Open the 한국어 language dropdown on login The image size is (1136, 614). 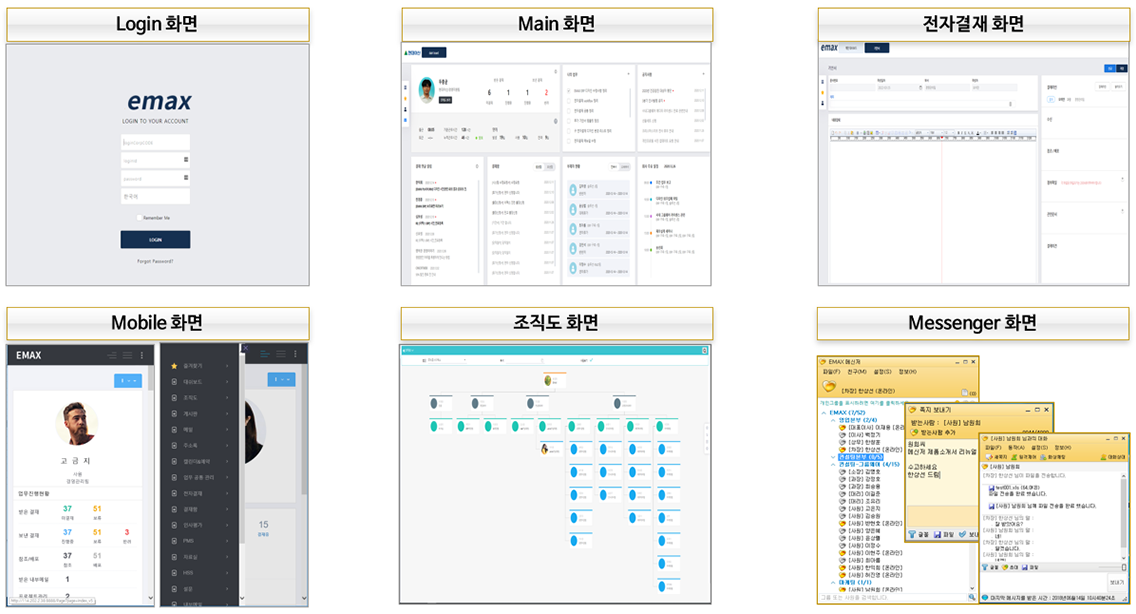155,196
